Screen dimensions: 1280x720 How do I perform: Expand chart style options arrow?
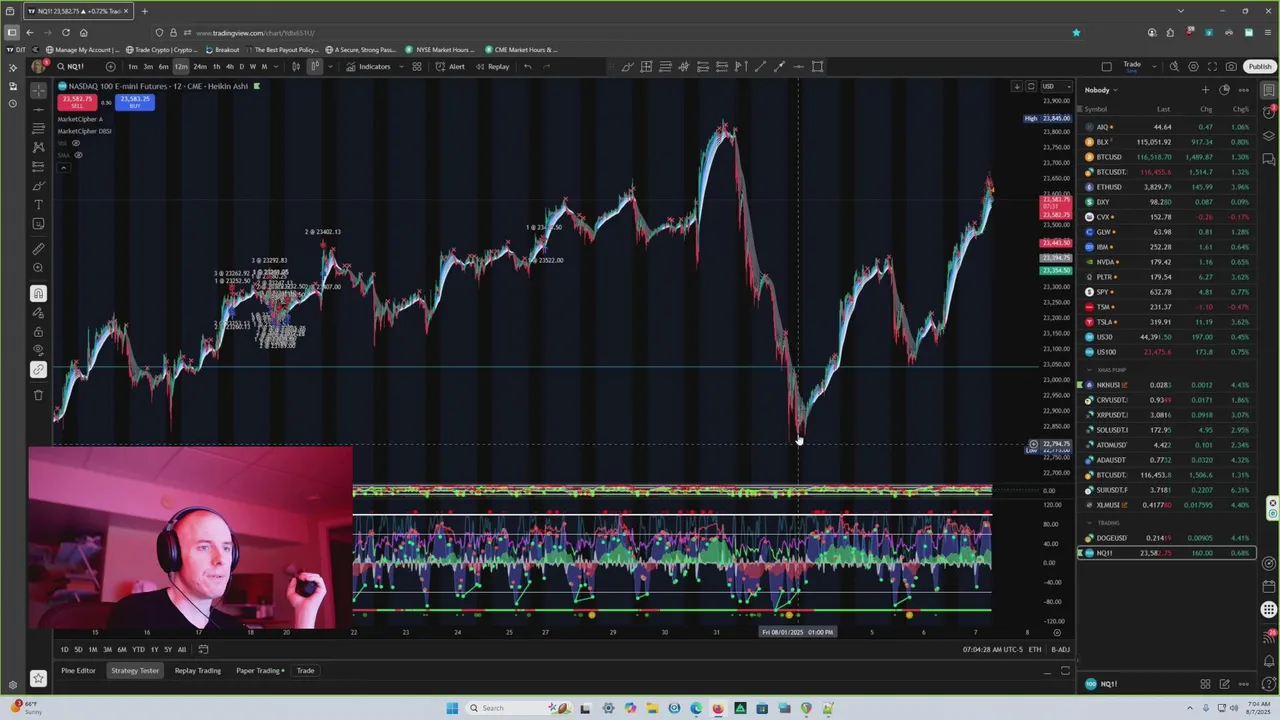coord(329,67)
